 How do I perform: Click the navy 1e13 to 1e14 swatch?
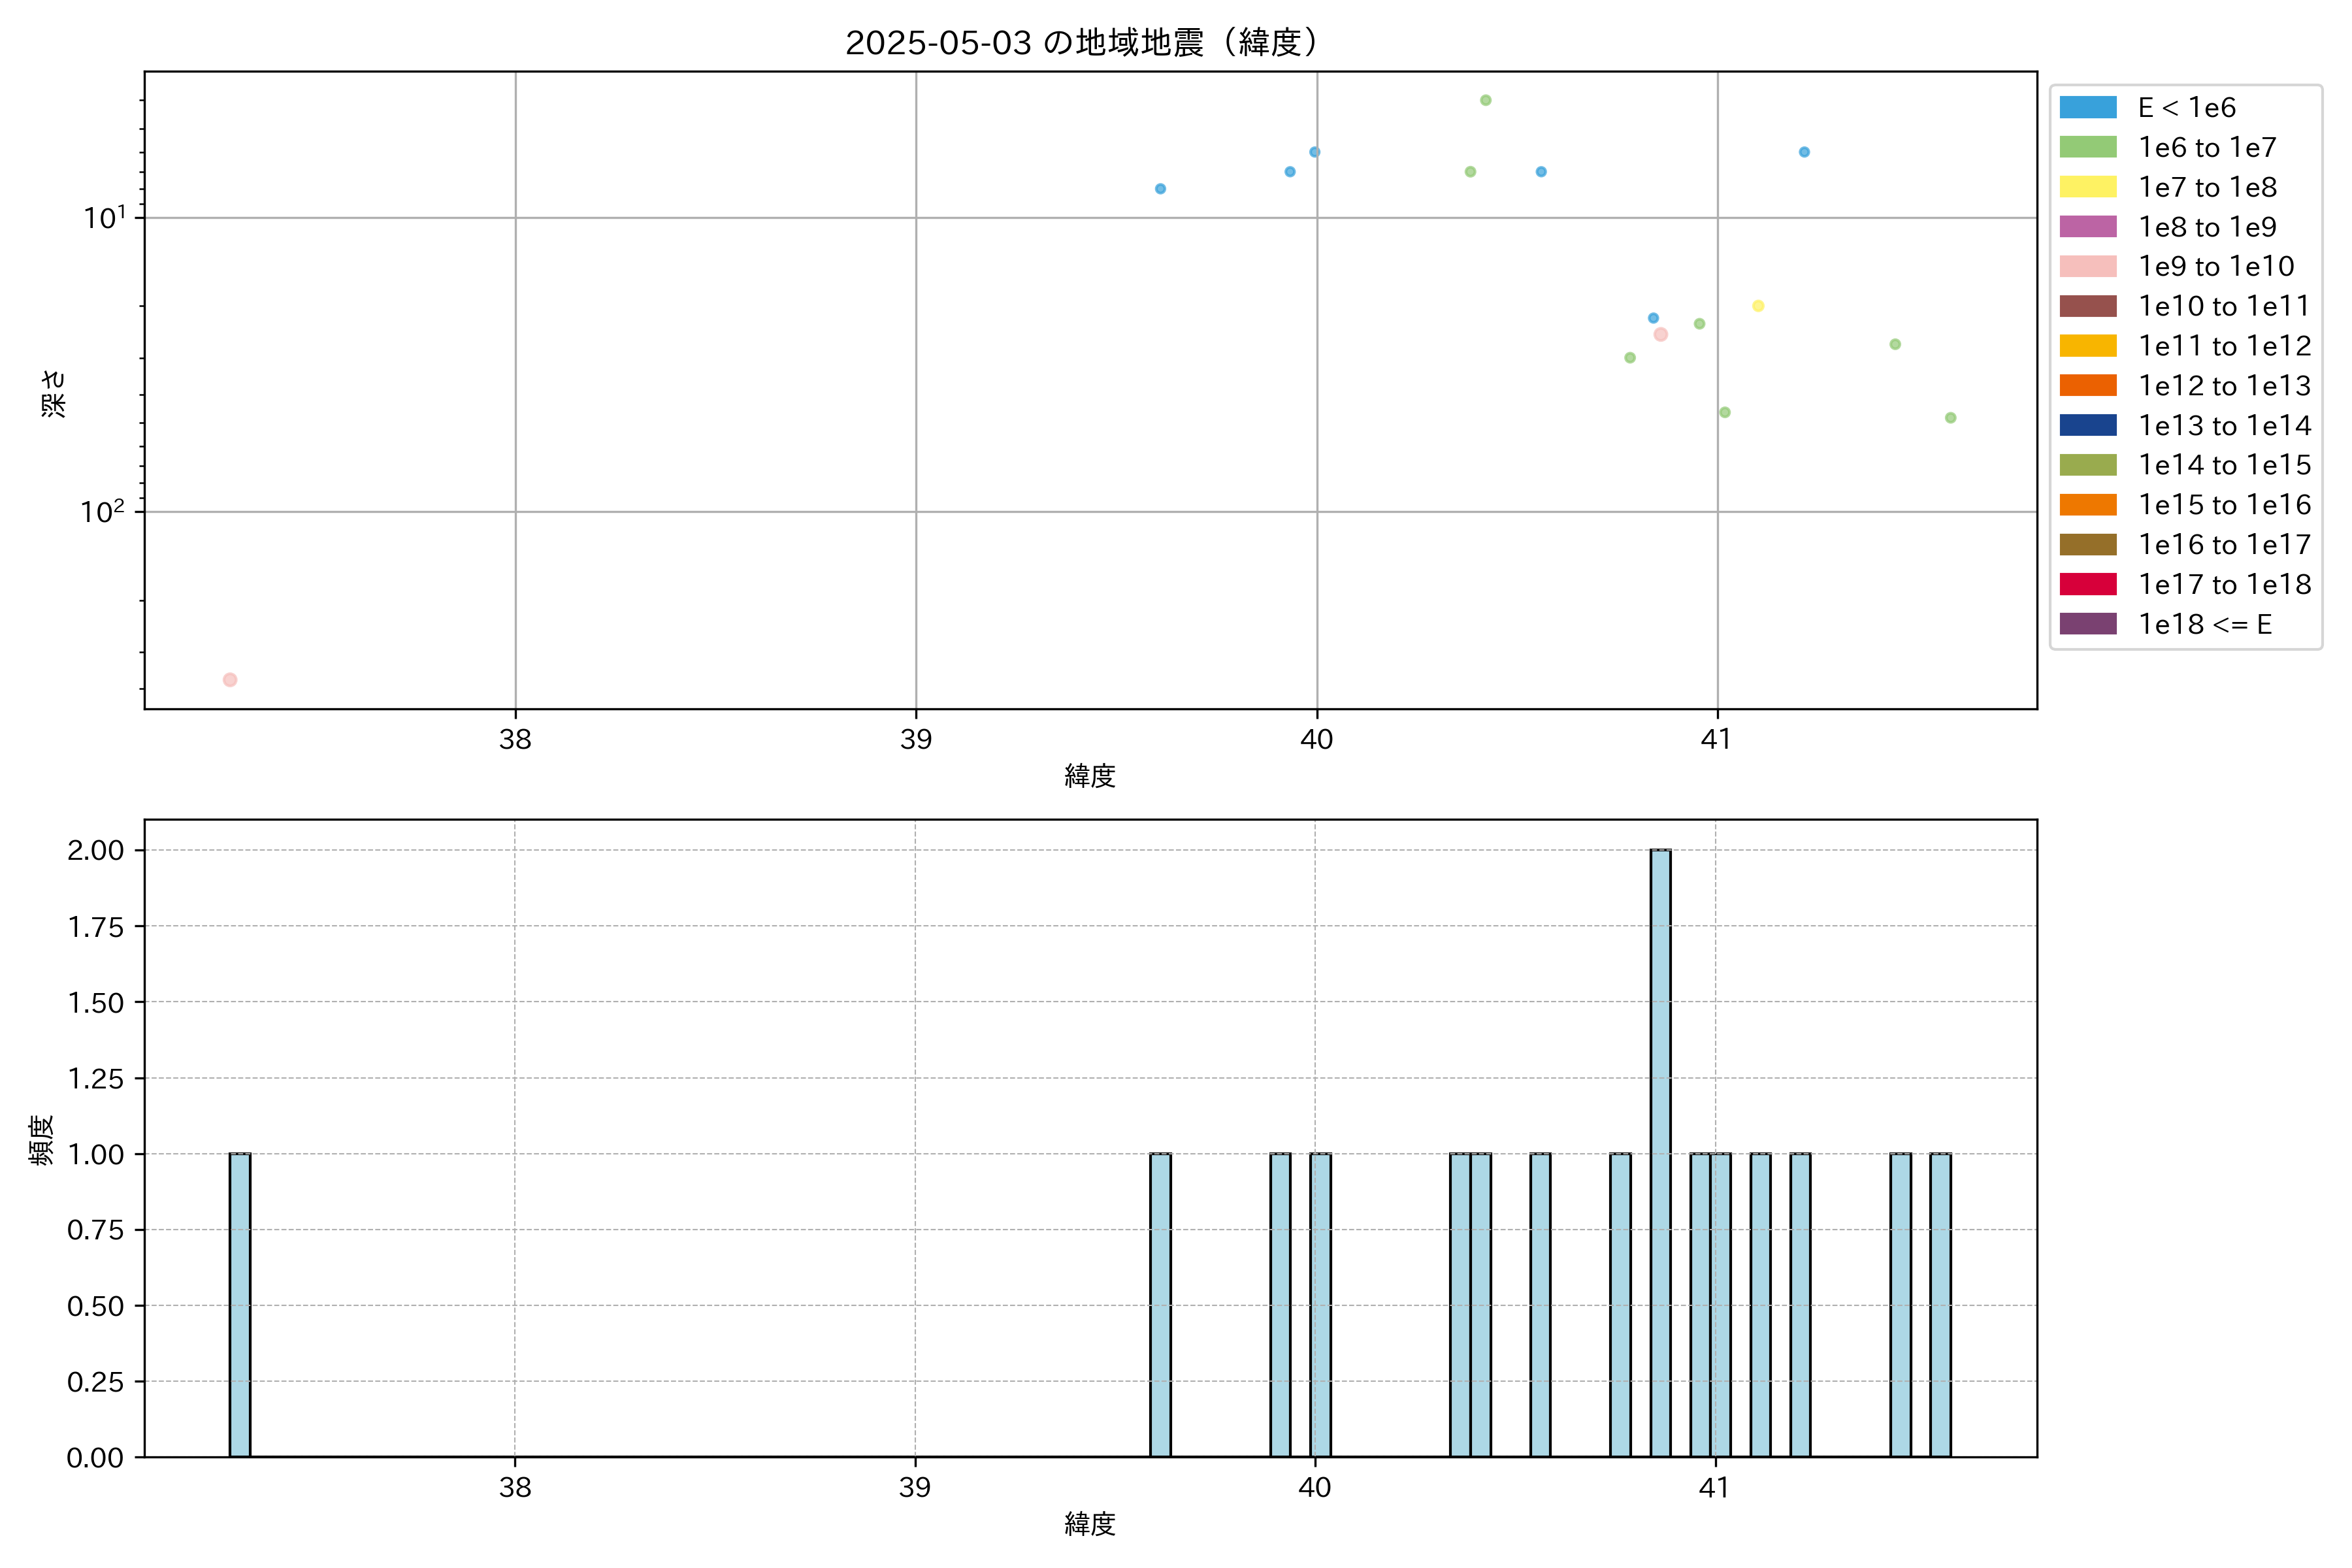coord(2087,425)
